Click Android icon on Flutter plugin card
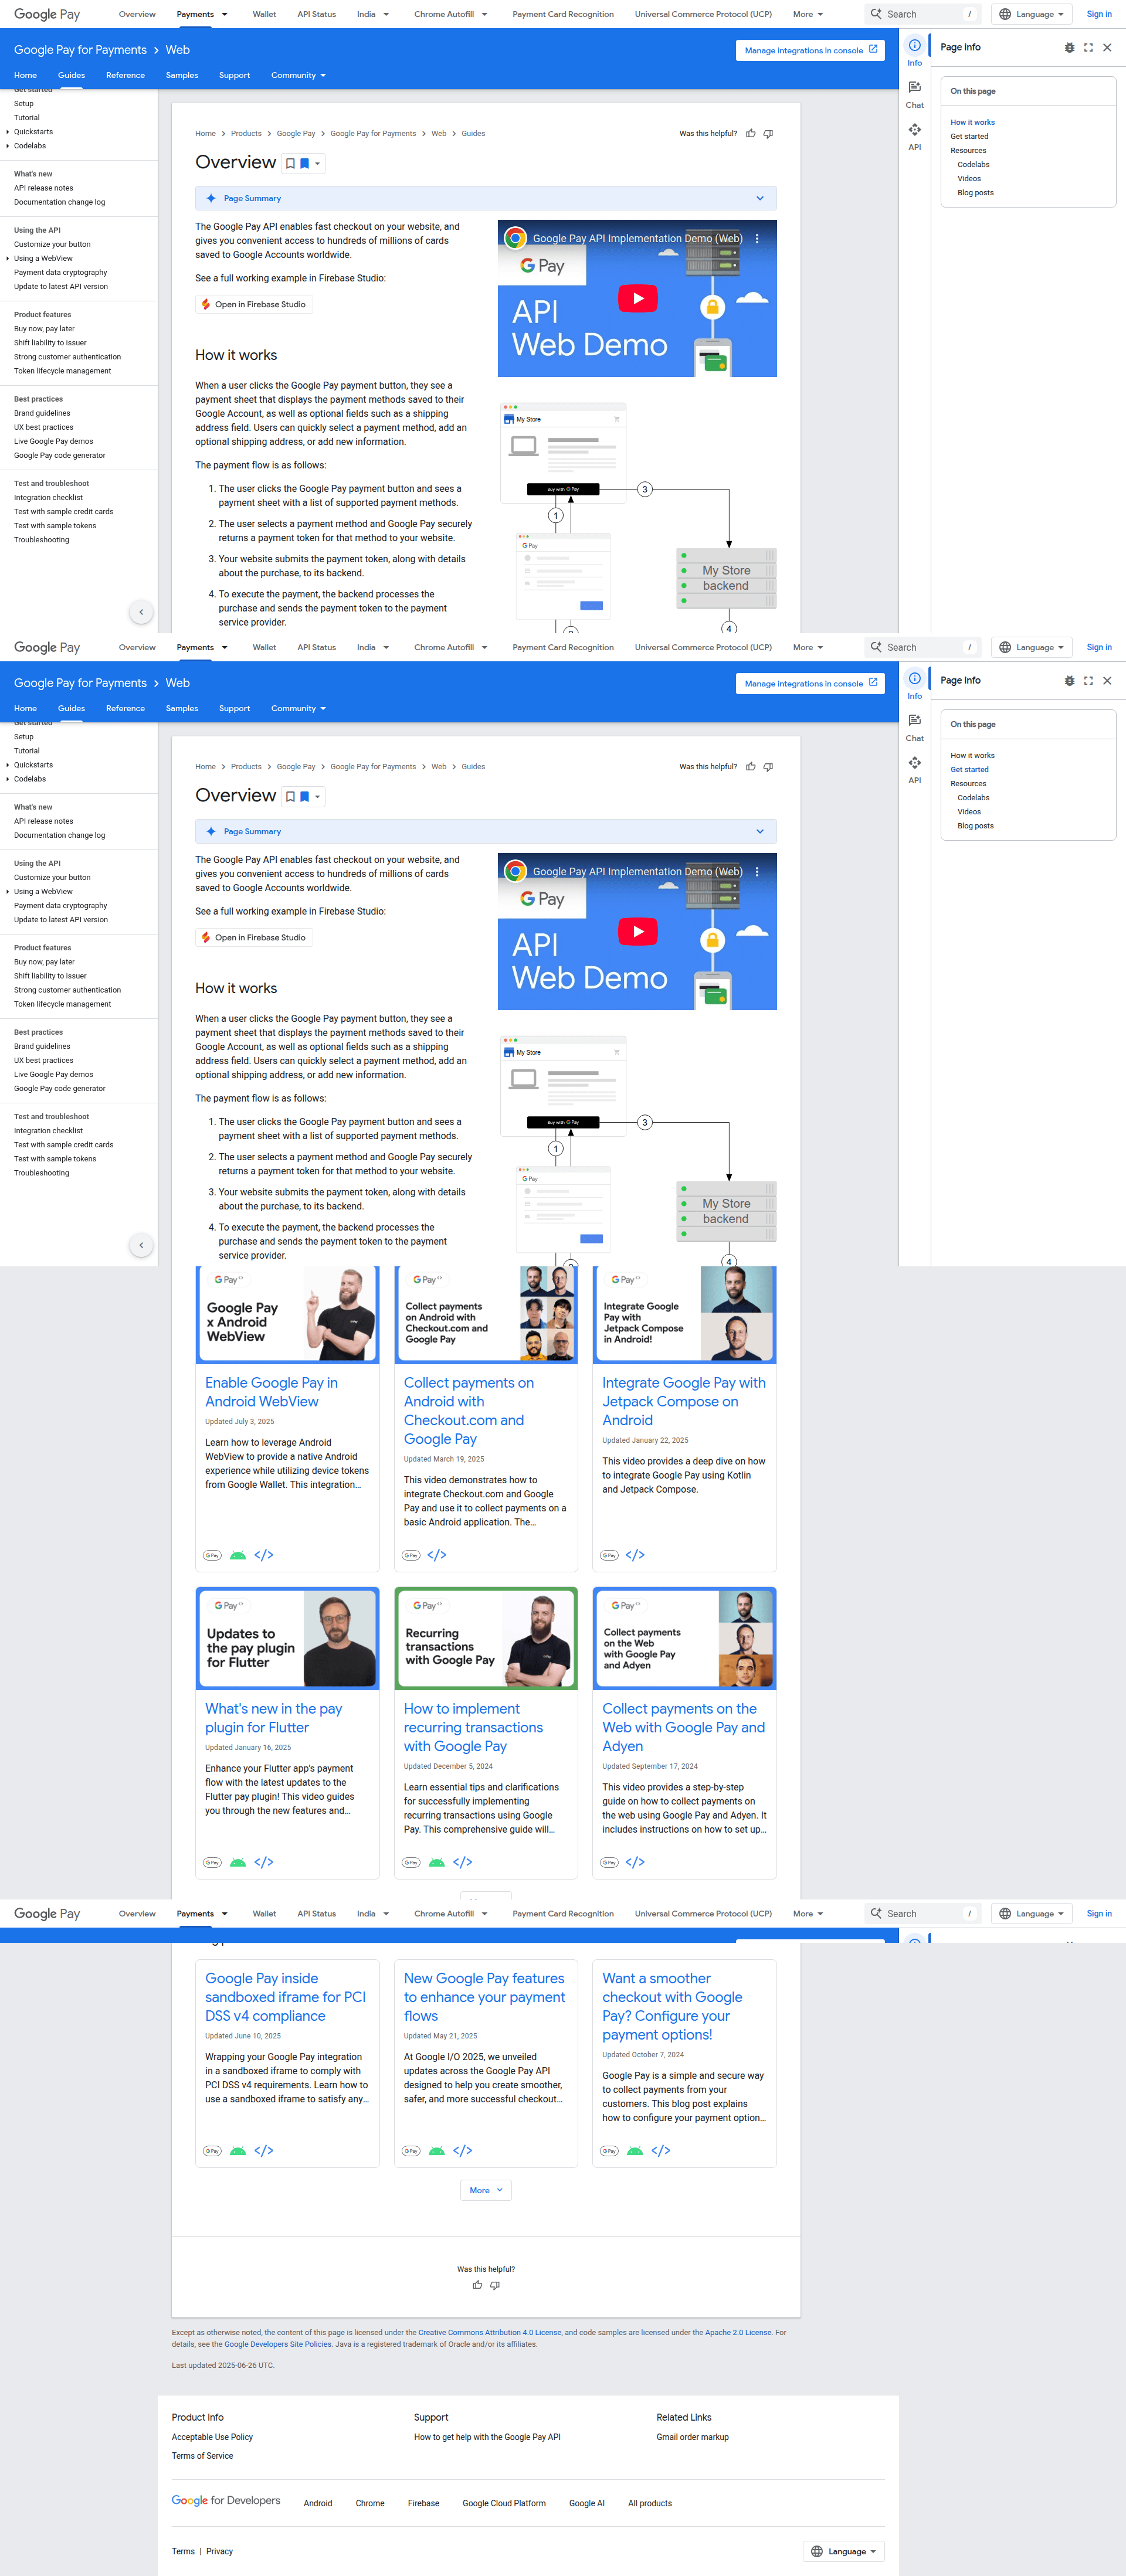Screen dimensions: 1126x2576 (x=238, y=1862)
